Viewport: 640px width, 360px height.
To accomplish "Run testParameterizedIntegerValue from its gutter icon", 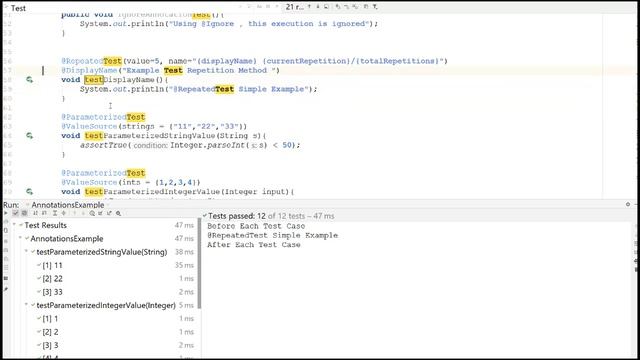I will coord(29,191).
